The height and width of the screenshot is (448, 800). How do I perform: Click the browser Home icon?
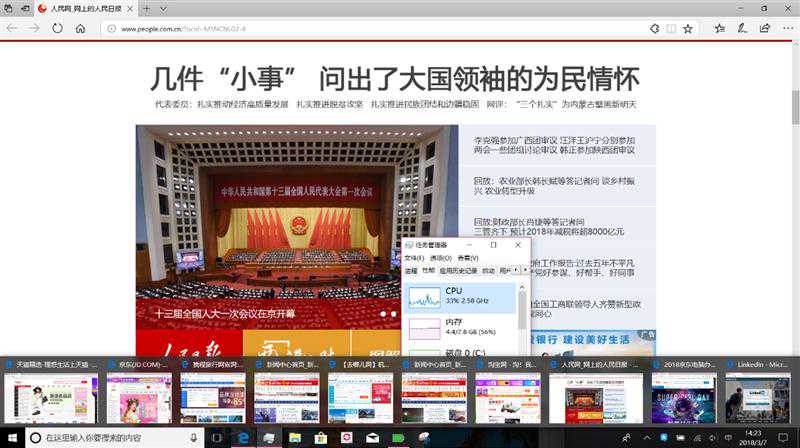80,29
